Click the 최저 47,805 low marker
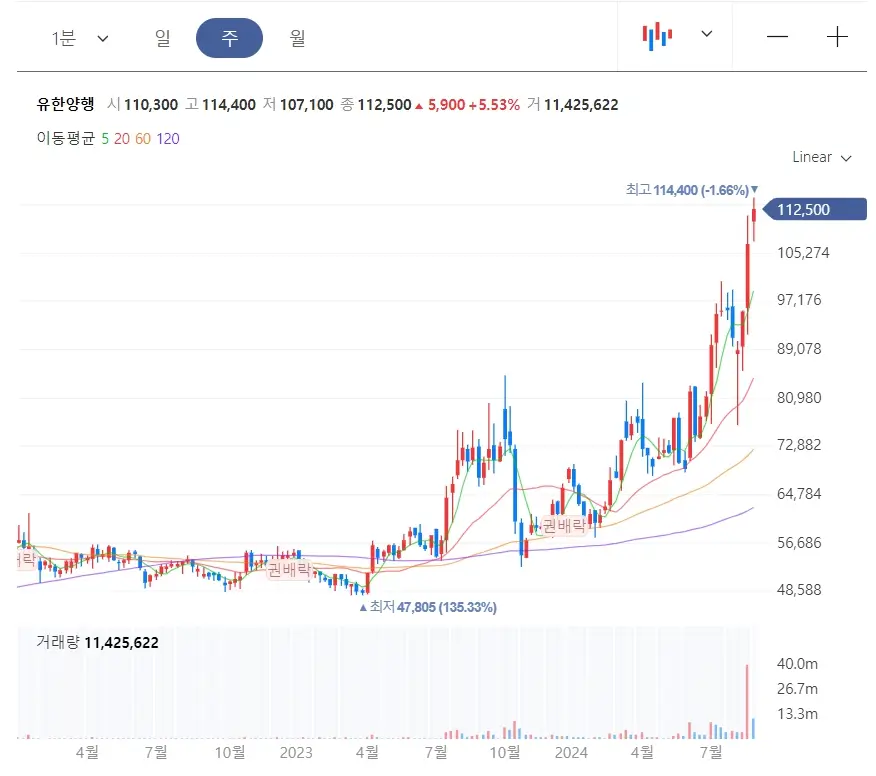Screen dimensions: 876x776 coord(428,607)
